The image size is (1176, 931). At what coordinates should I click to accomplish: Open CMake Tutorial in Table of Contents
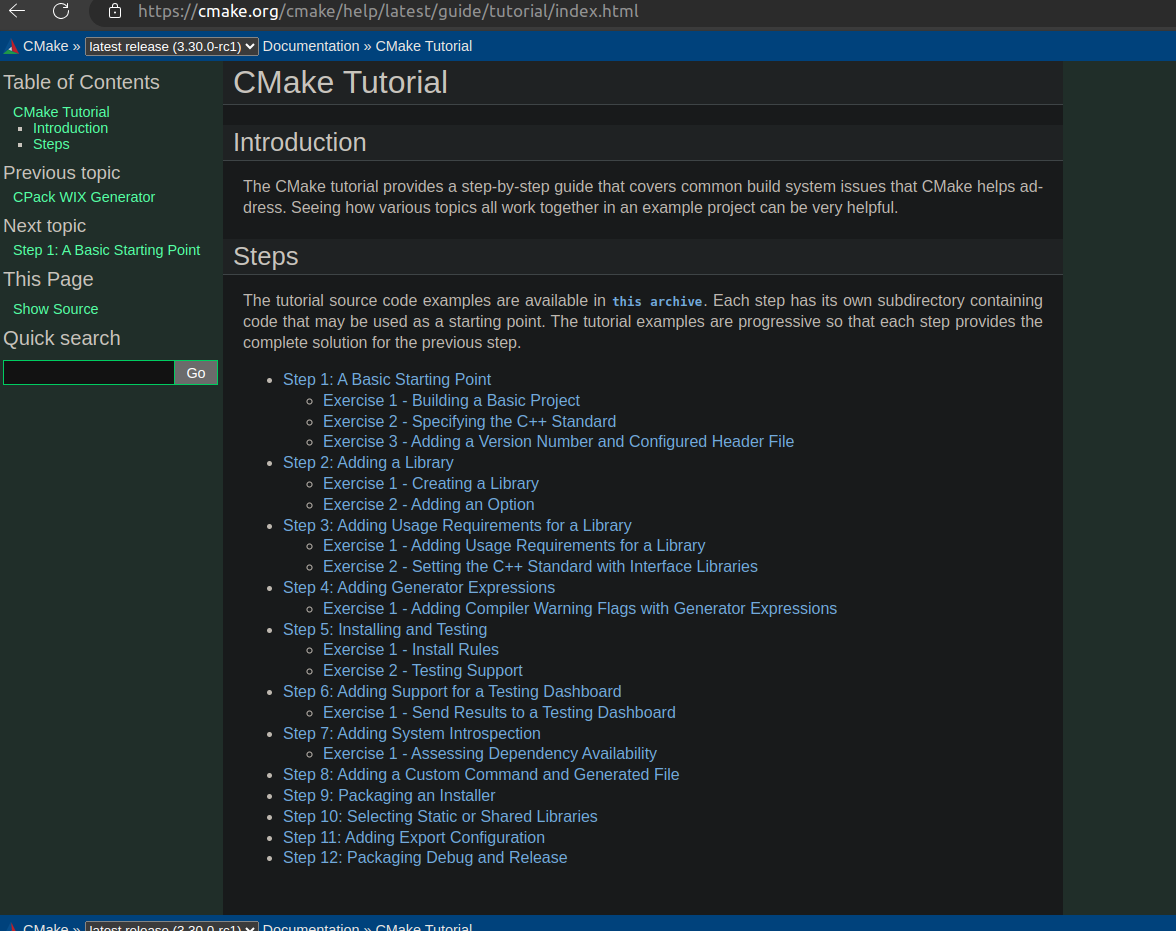coord(62,112)
